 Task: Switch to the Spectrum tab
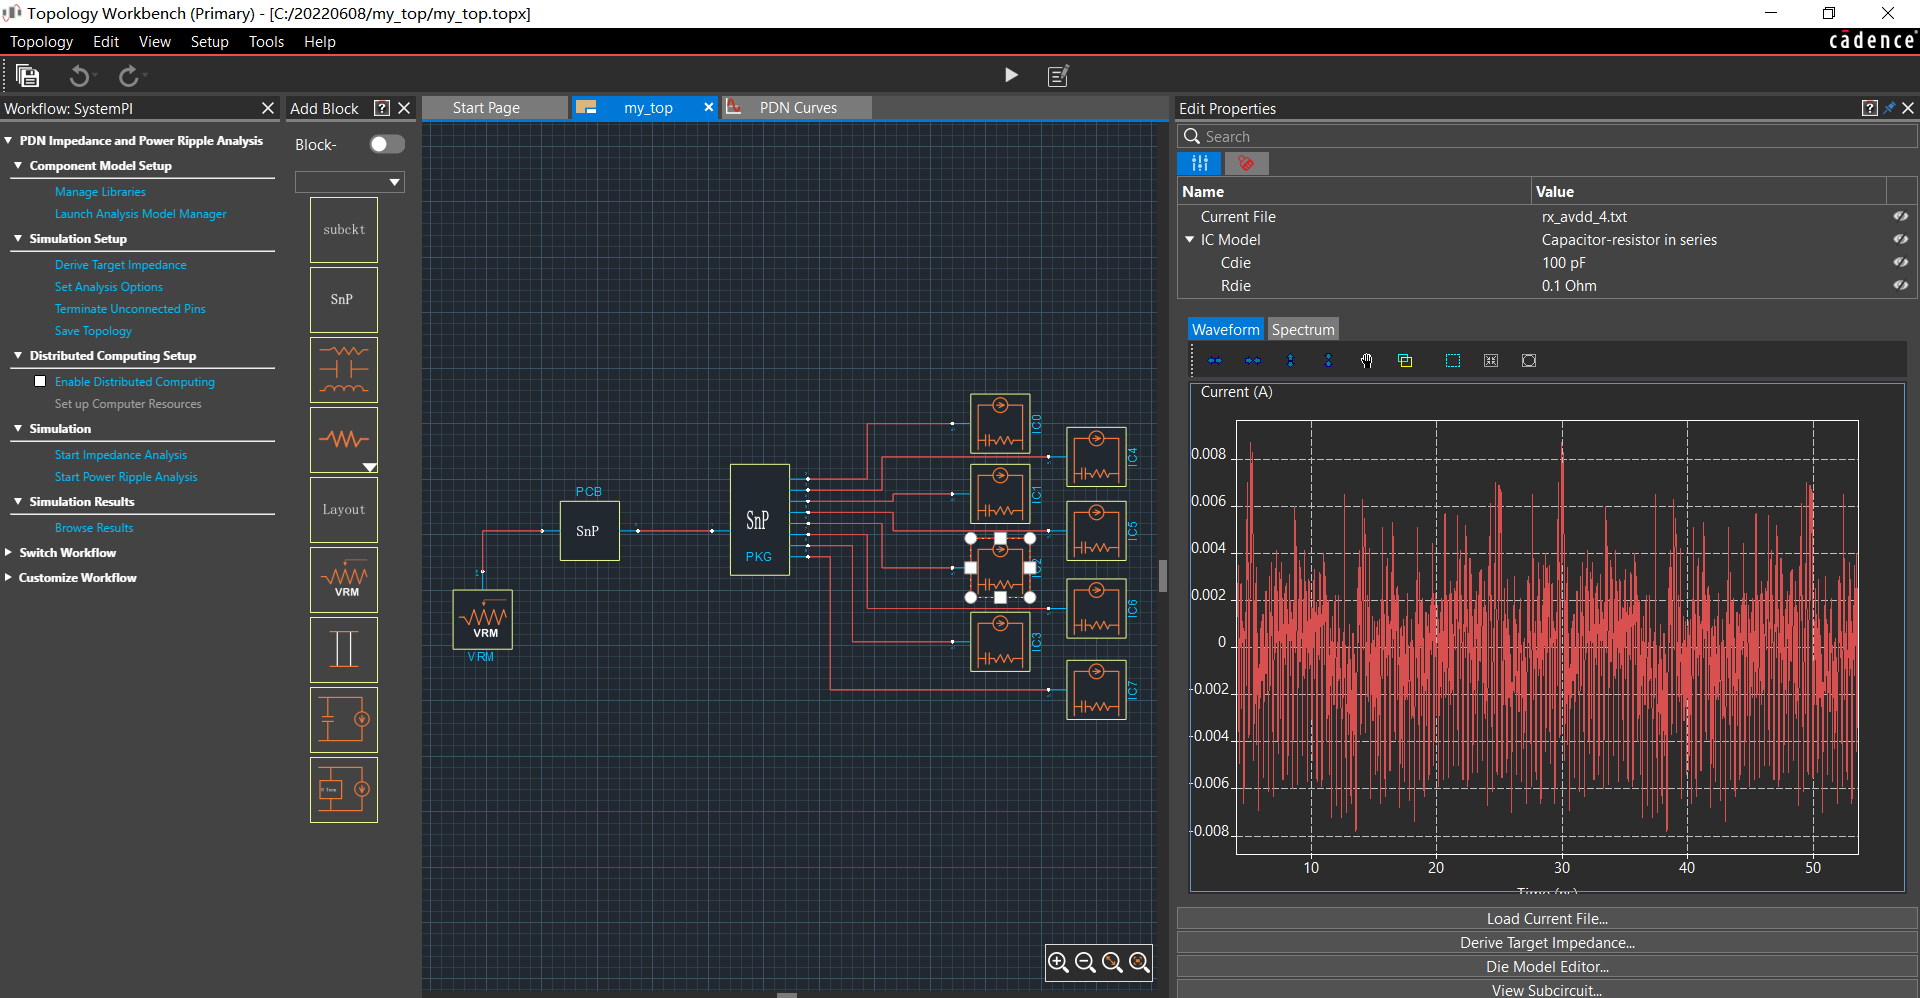(1302, 329)
